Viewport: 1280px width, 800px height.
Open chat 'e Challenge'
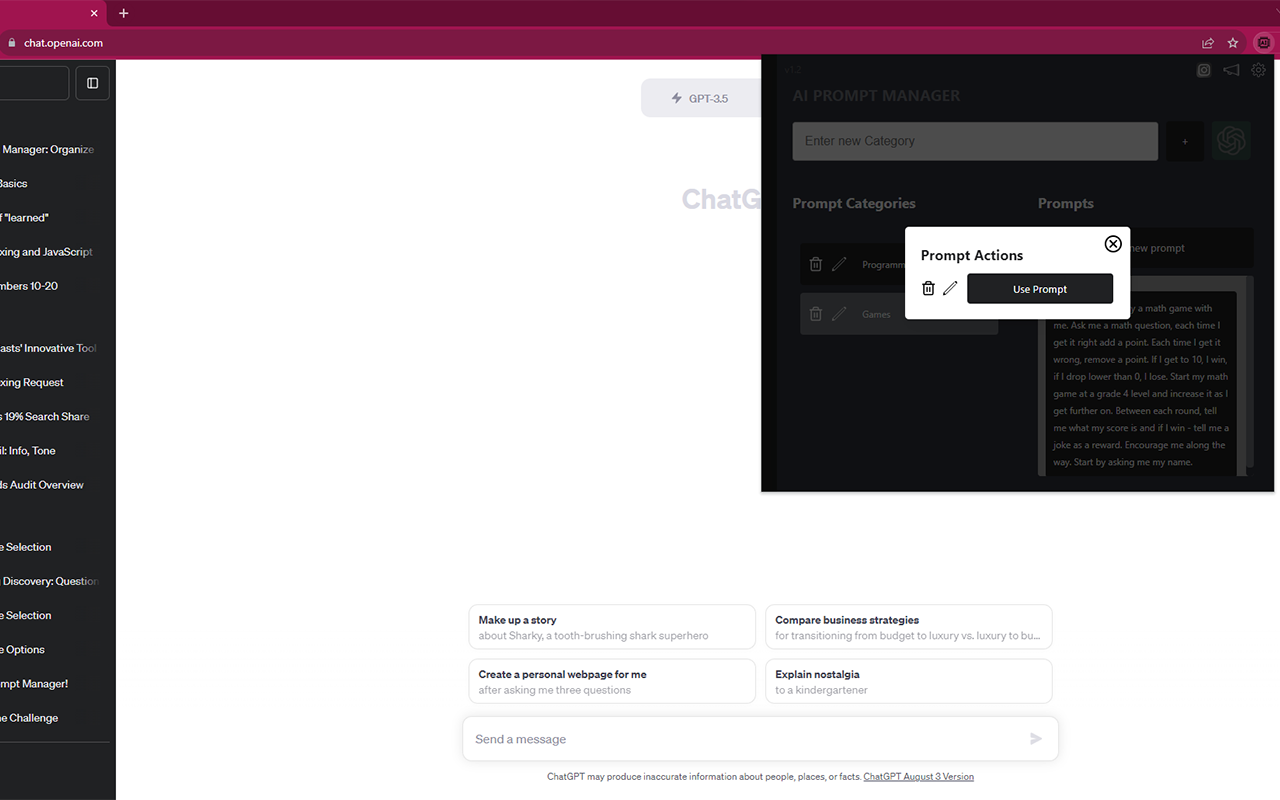coord(29,718)
